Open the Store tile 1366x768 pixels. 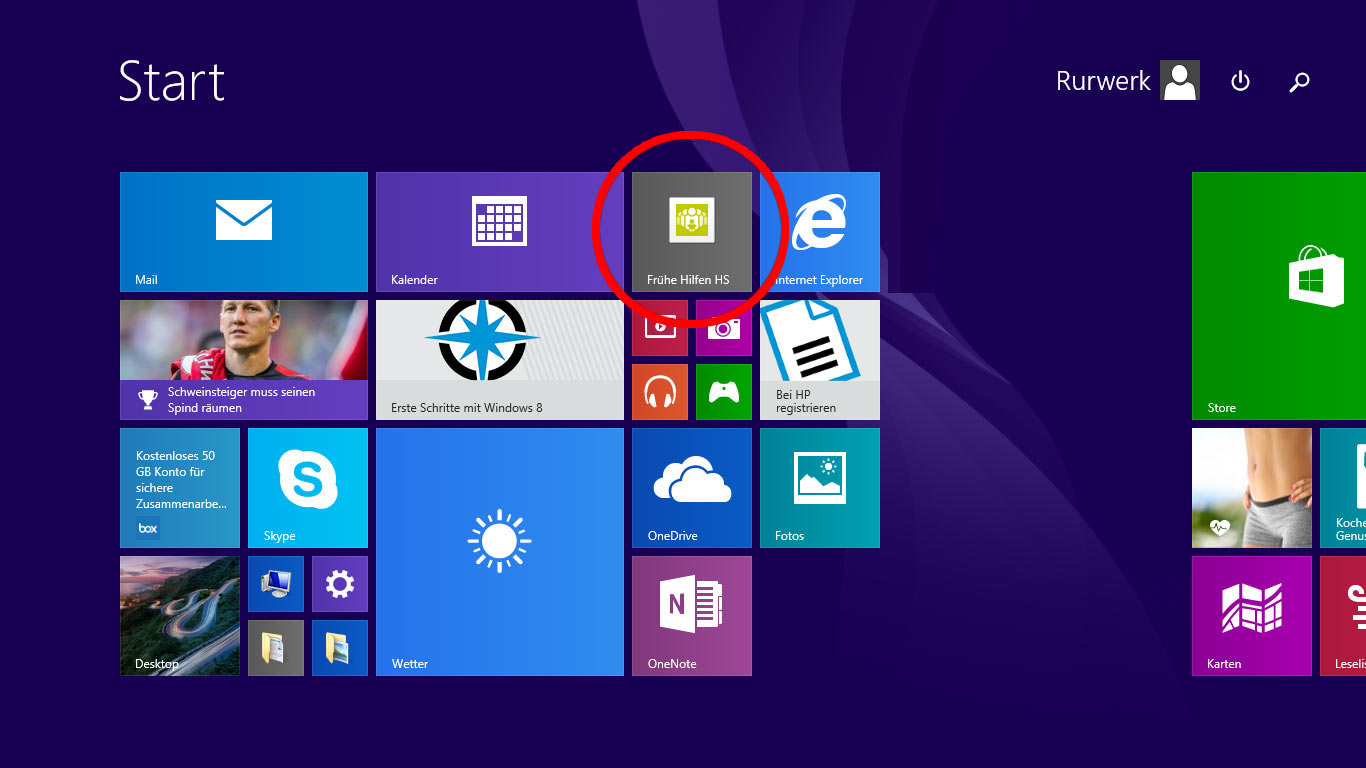tap(1279, 296)
